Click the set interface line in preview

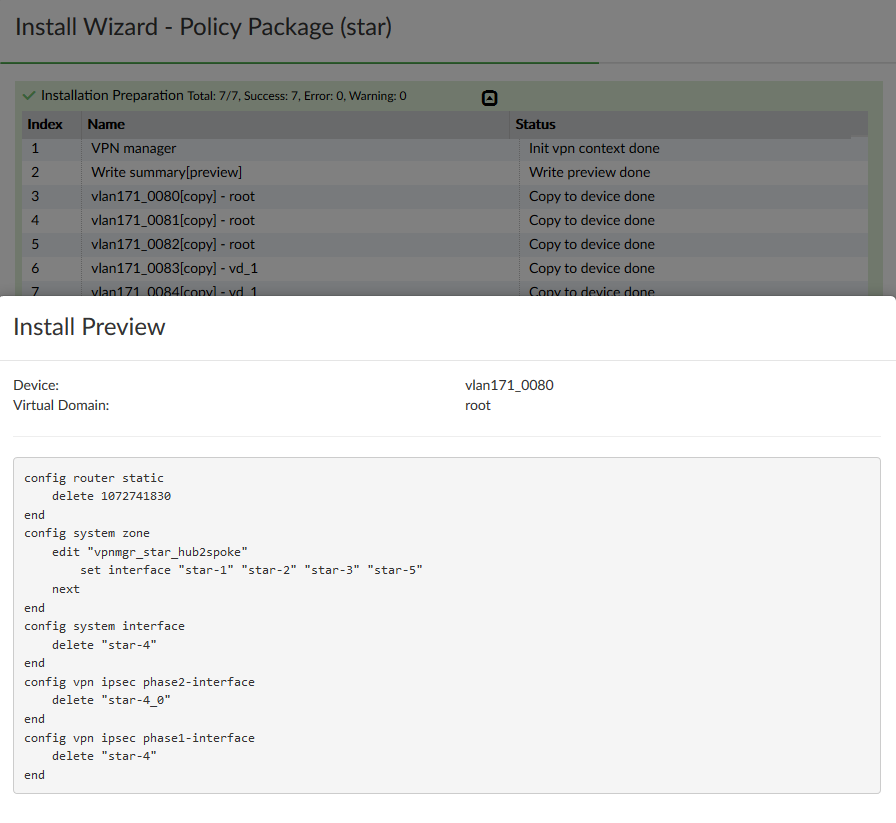(x=252, y=571)
